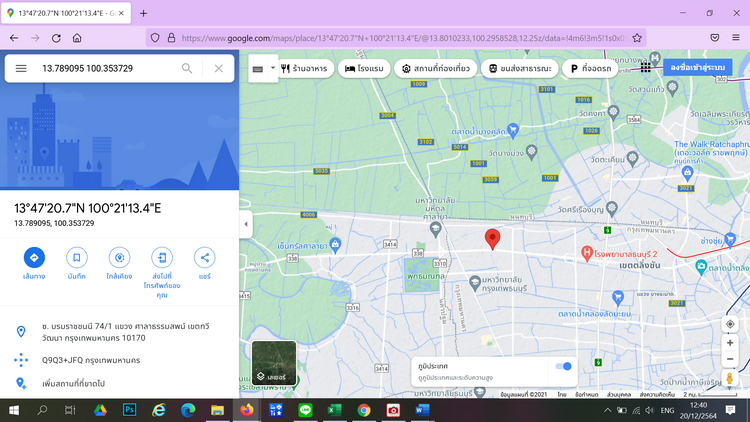The width and height of the screenshot is (750, 422).
Task: Click the red location pin on the map
Action: [492, 239]
